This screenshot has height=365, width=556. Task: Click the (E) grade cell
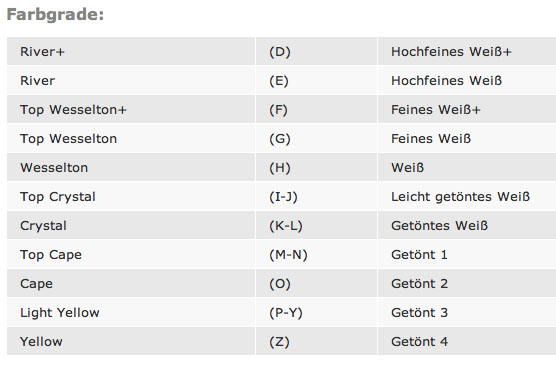[317, 81]
